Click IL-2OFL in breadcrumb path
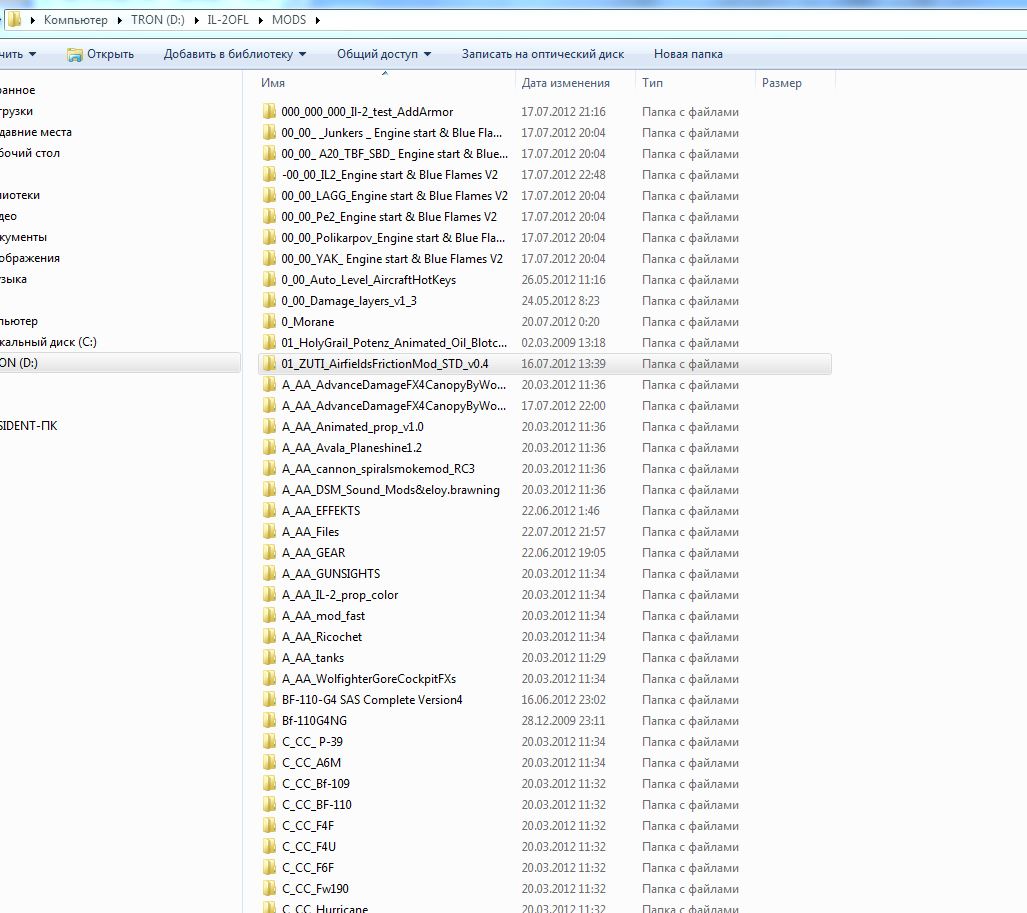 (x=228, y=20)
